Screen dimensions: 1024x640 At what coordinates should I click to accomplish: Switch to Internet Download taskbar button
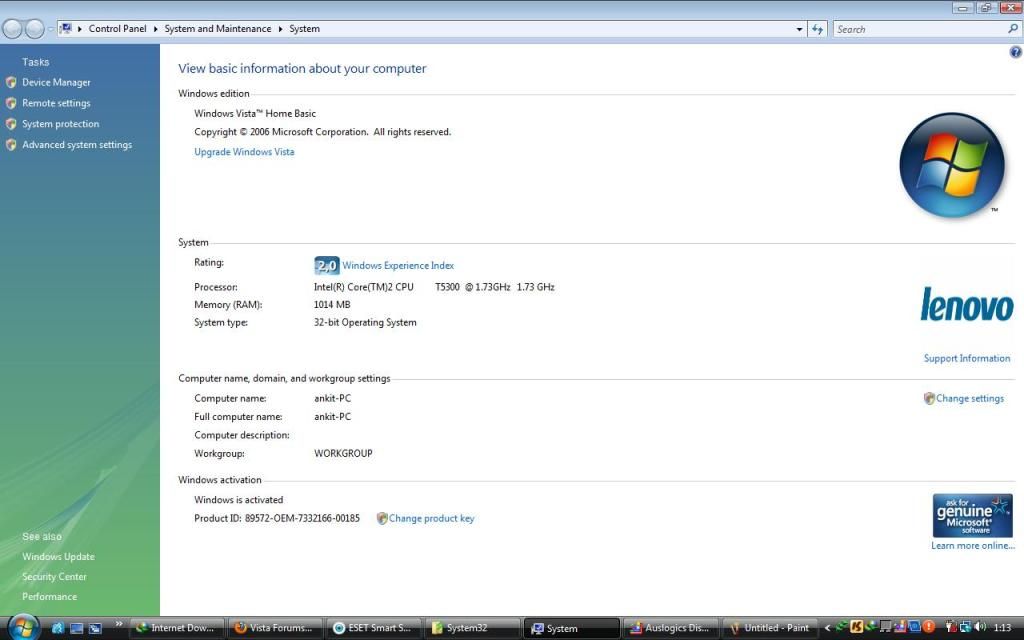(x=177, y=628)
